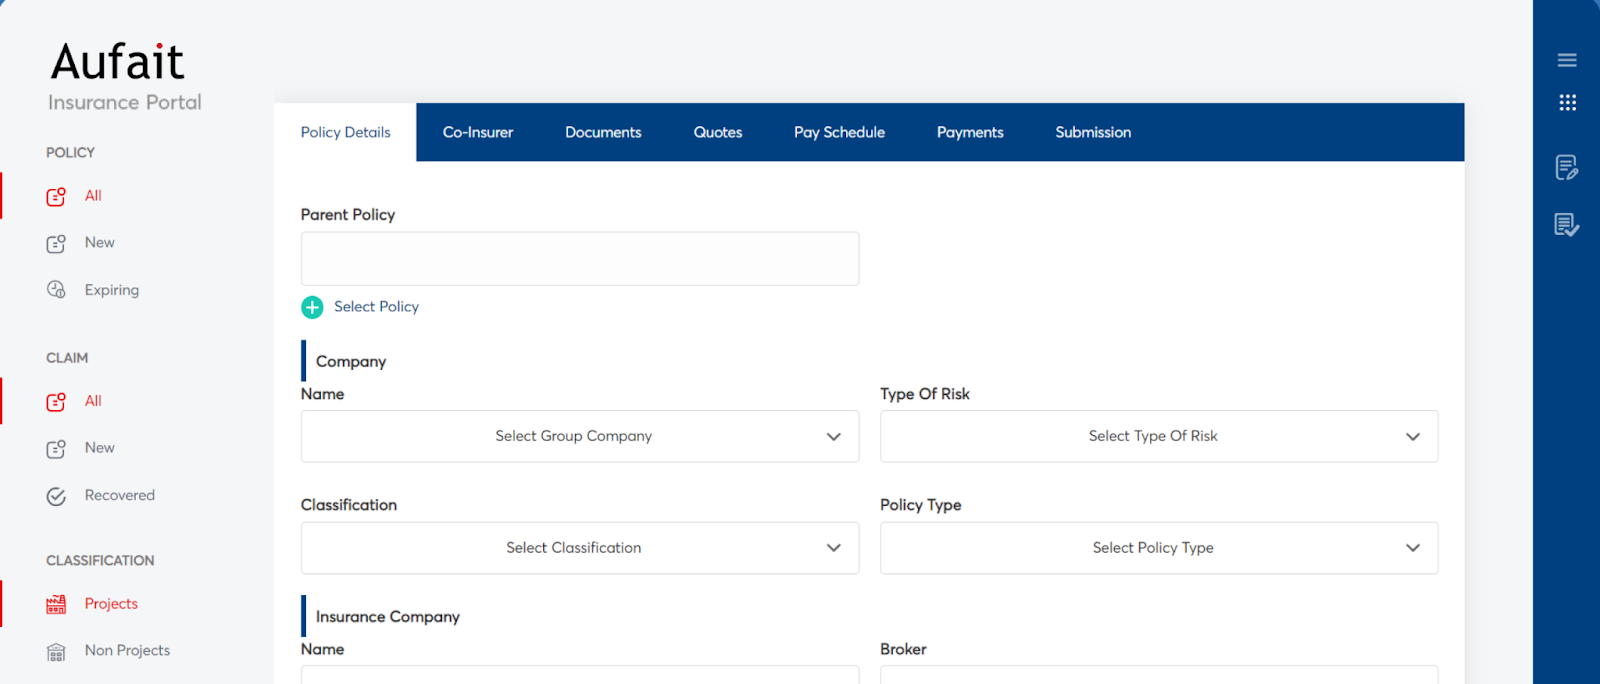Screen dimensions: 1600x684
Task: Click the Projects factory icon
Action: pos(56,604)
